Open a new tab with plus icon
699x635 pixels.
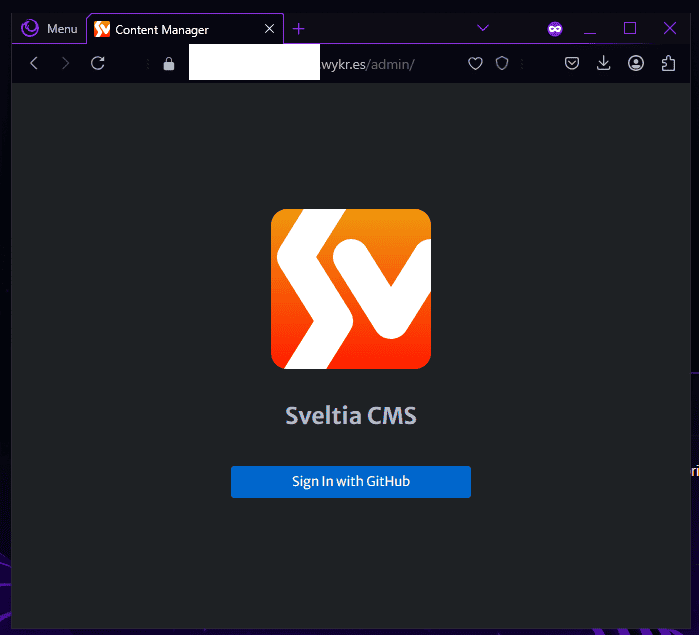[298, 29]
